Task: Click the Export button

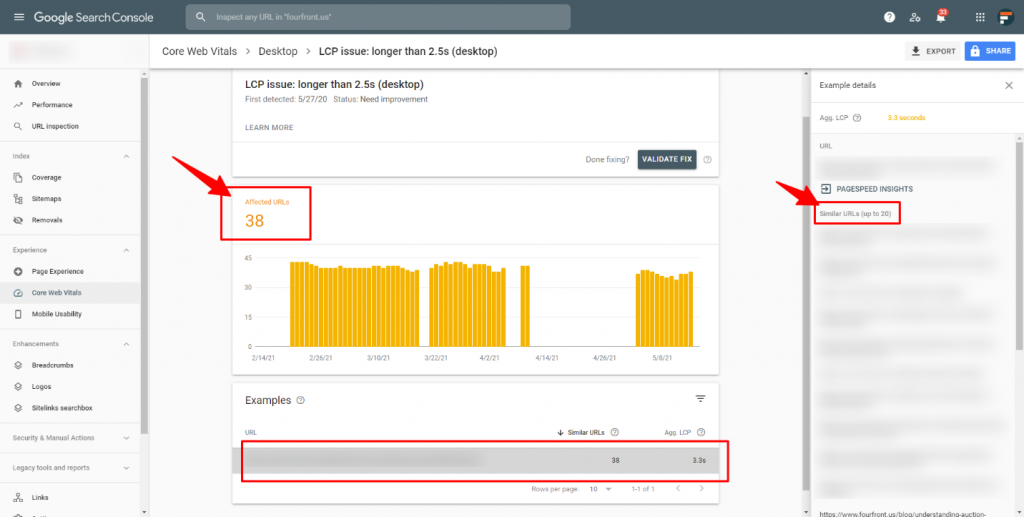Action: point(933,51)
